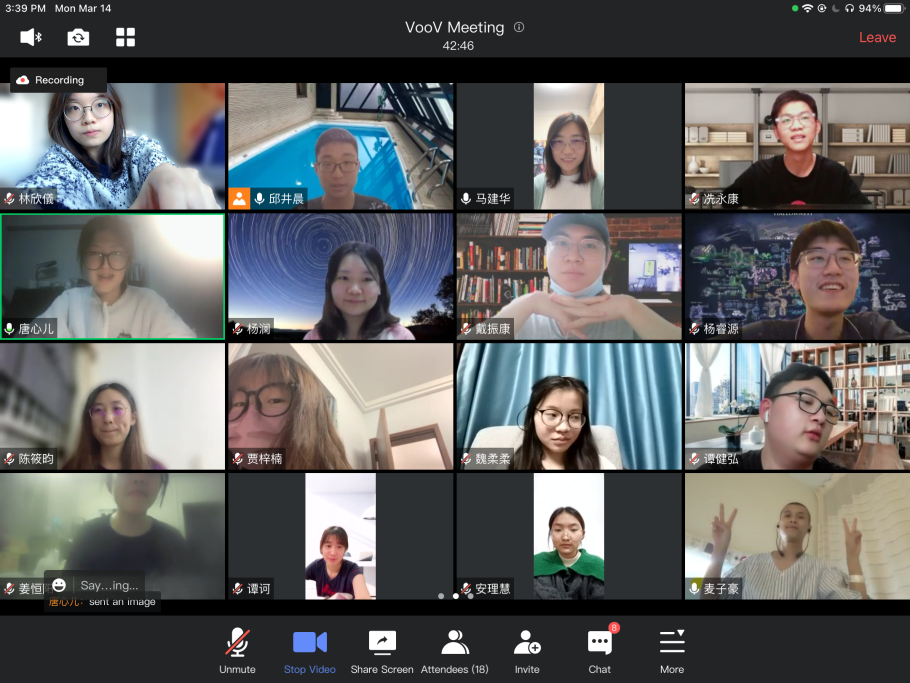Go to the last video page dot
Viewport: 910px width, 683px height.
(x=471, y=596)
